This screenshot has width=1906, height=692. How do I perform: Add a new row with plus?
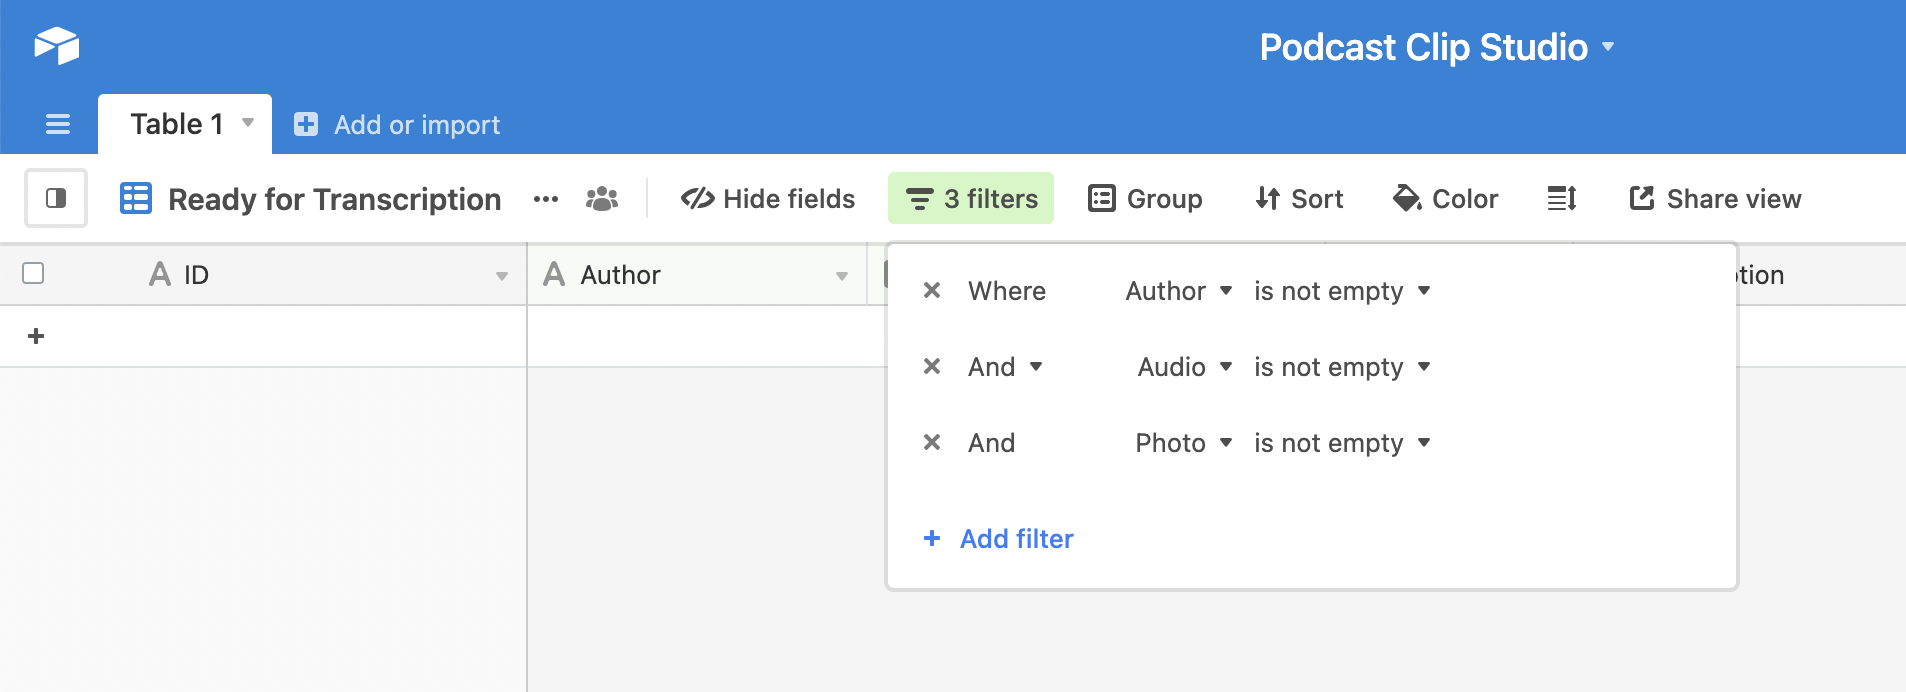pyautogui.click(x=36, y=336)
